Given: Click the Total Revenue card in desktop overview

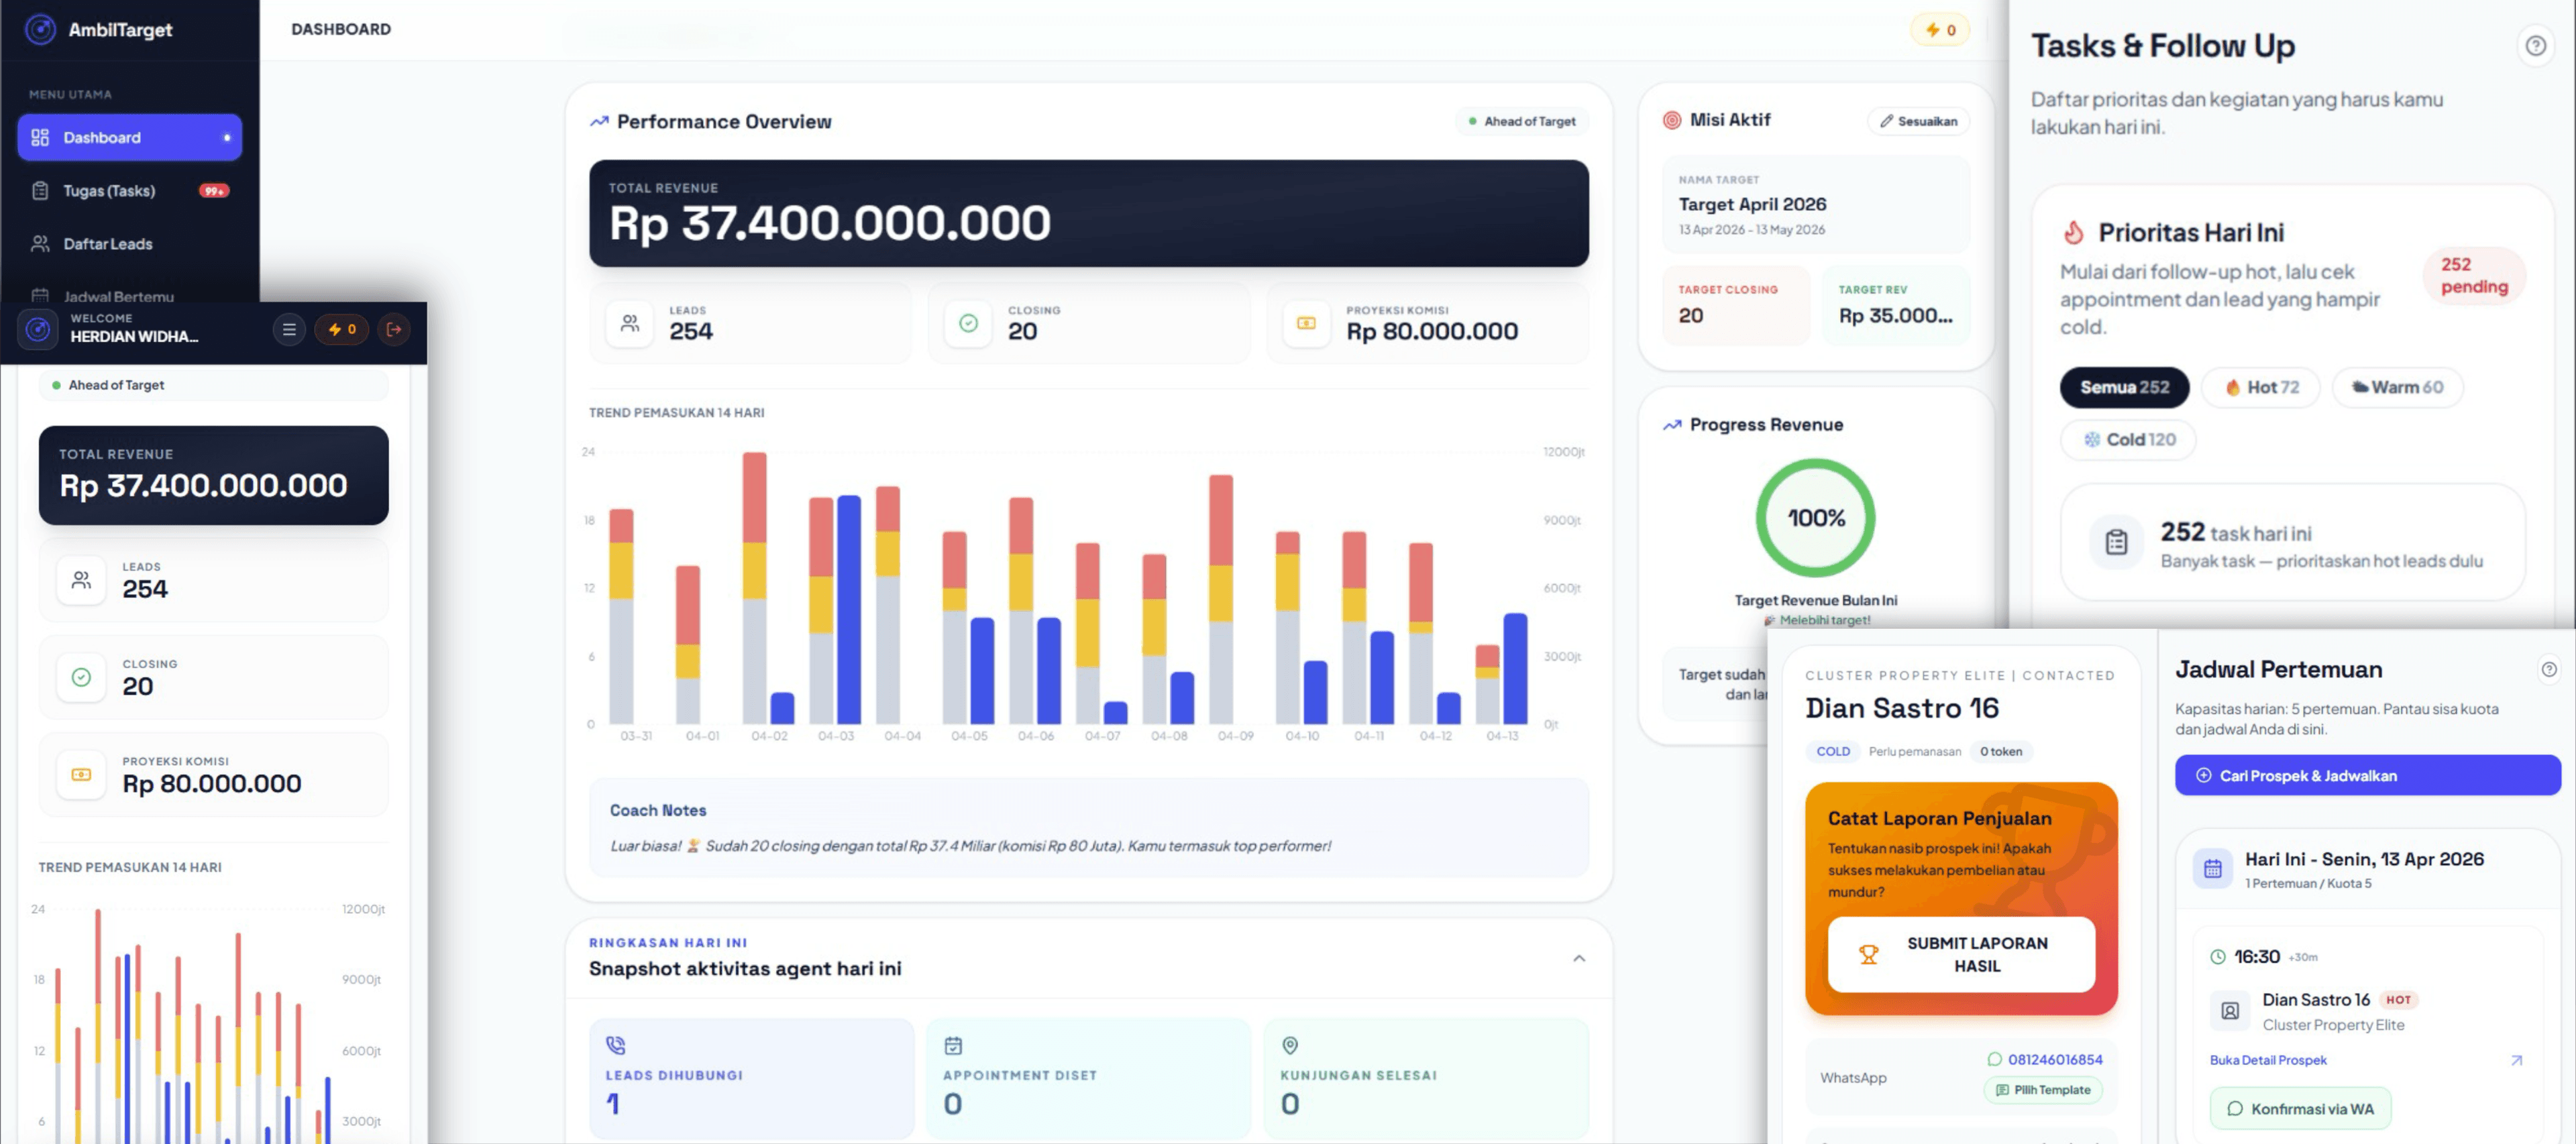Looking at the screenshot, I should click(1088, 213).
